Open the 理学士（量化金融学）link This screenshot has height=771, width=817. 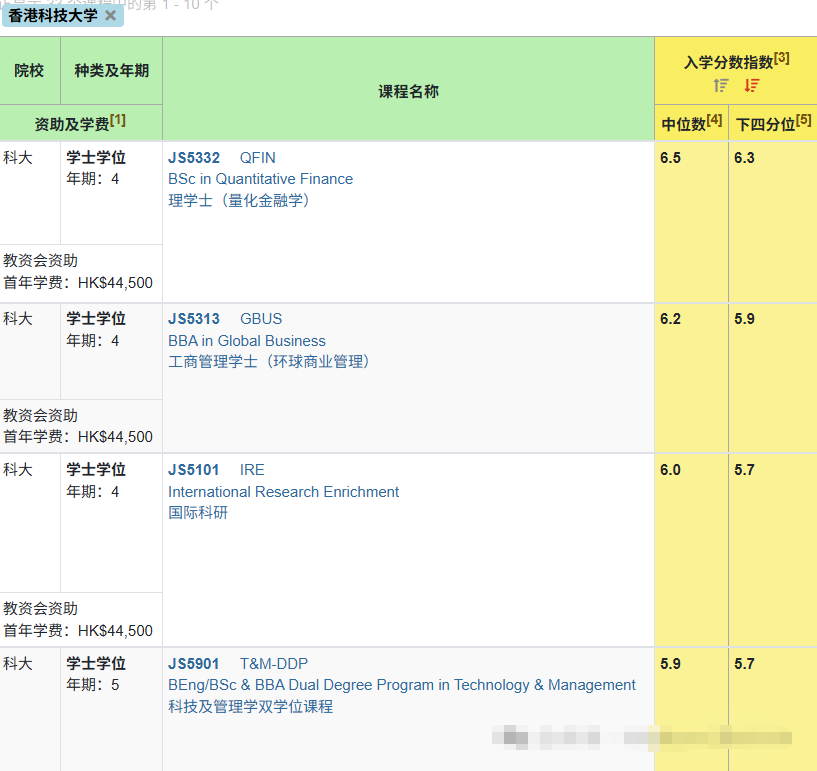click(239, 201)
